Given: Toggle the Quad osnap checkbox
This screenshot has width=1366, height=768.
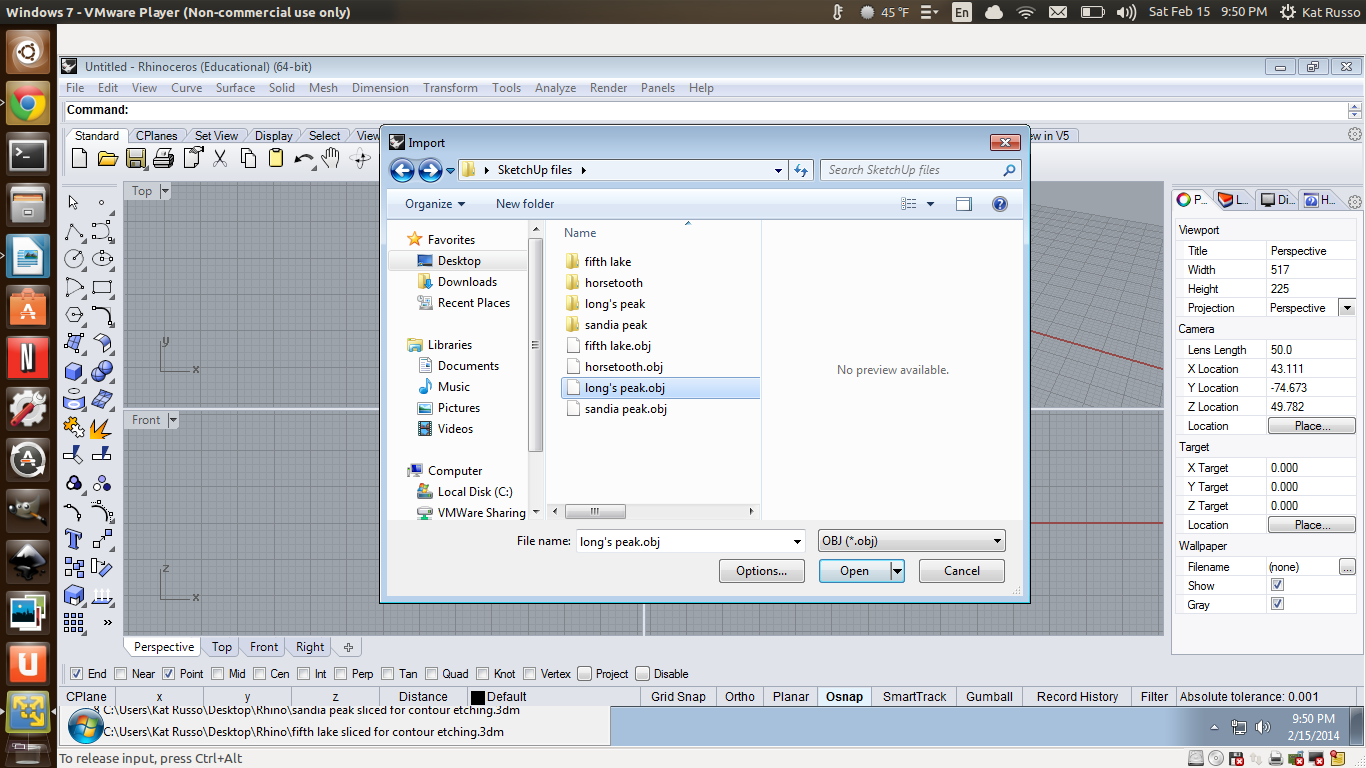Looking at the screenshot, I should coord(431,673).
